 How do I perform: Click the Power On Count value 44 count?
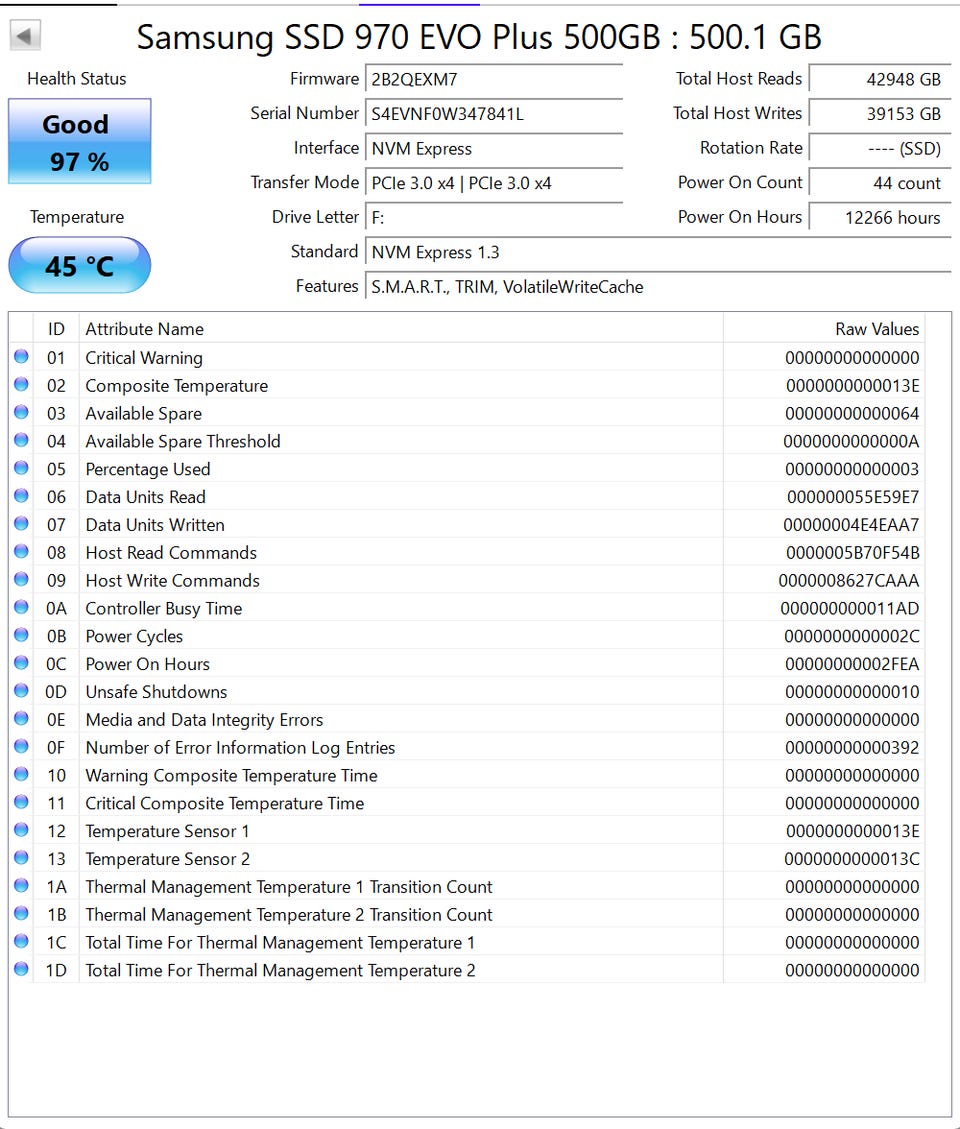pos(880,183)
